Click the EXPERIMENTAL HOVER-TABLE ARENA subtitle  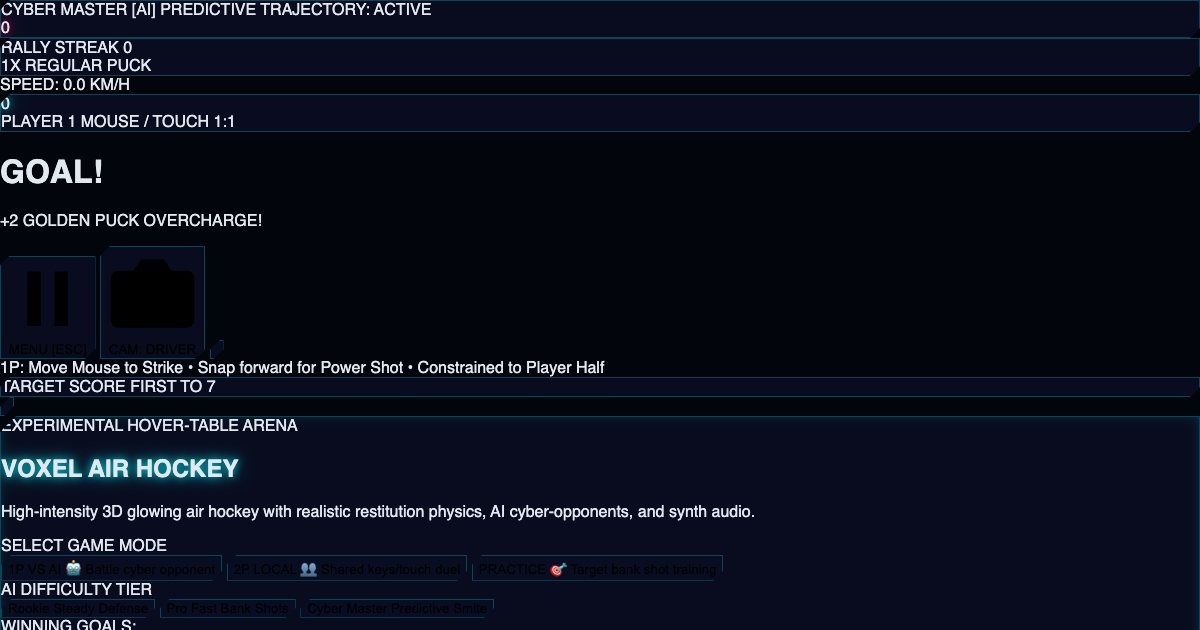click(x=149, y=425)
